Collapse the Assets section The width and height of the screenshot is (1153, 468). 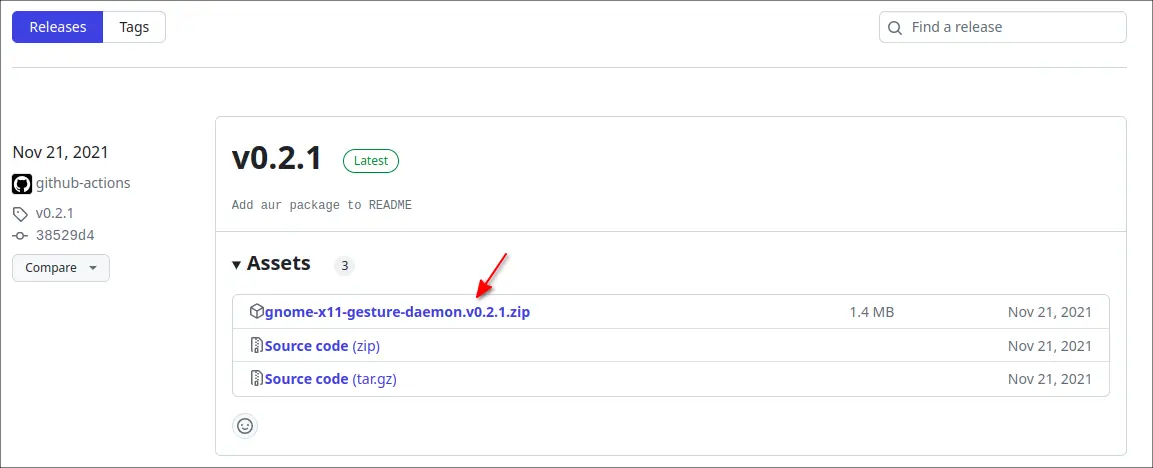pyautogui.click(x=271, y=263)
